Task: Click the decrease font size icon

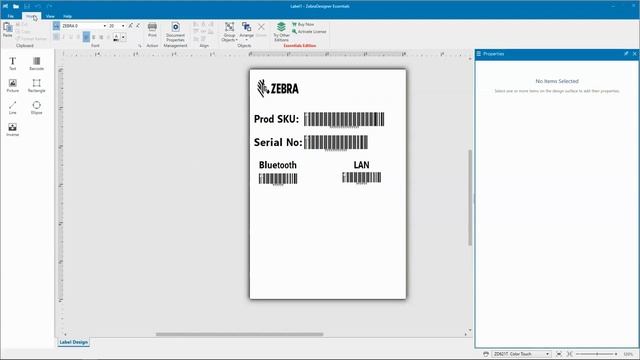Action: 138,26
